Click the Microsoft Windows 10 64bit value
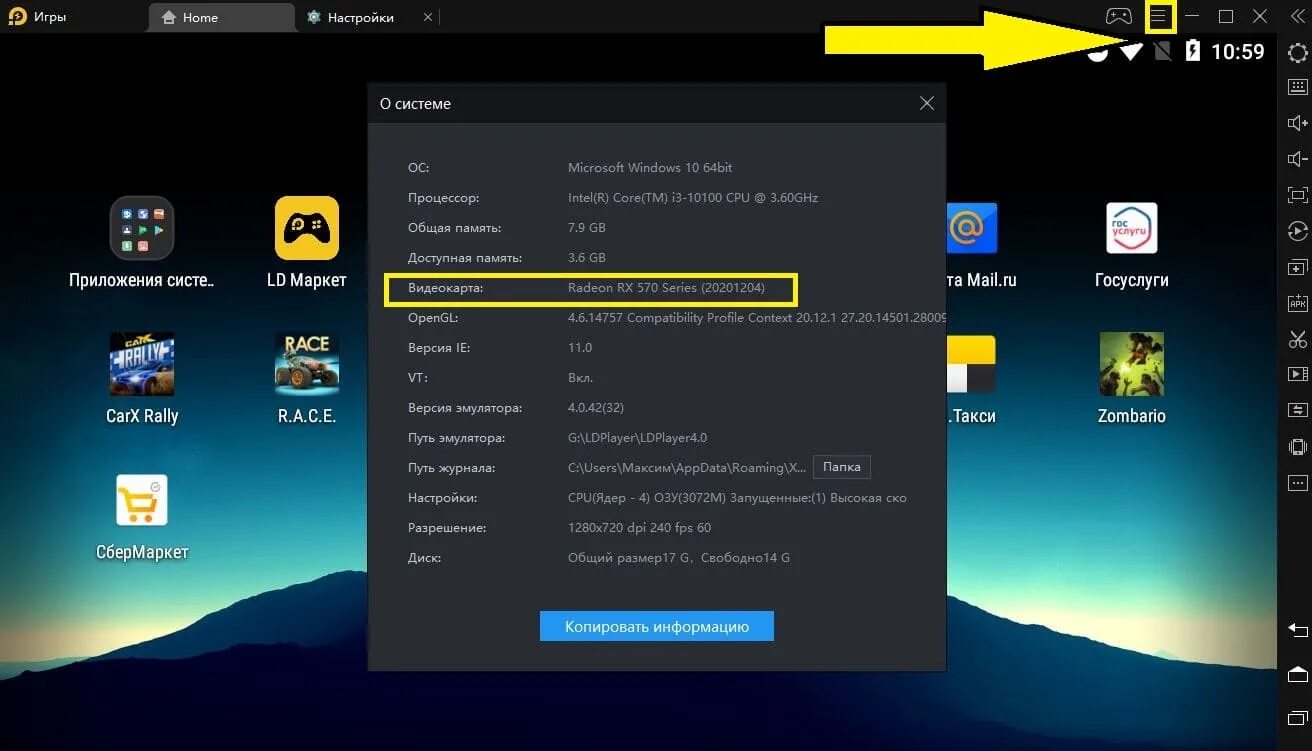The image size is (1312, 751). point(650,168)
